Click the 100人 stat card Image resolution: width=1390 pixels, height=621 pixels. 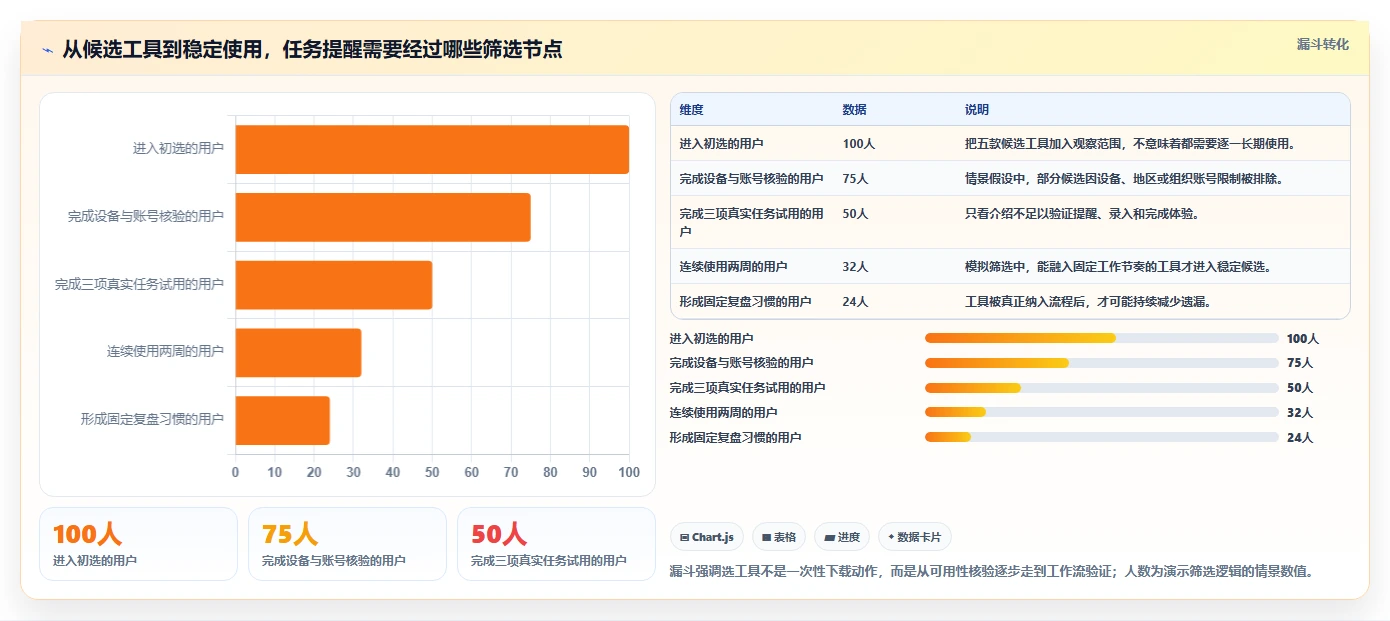click(x=138, y=544)
